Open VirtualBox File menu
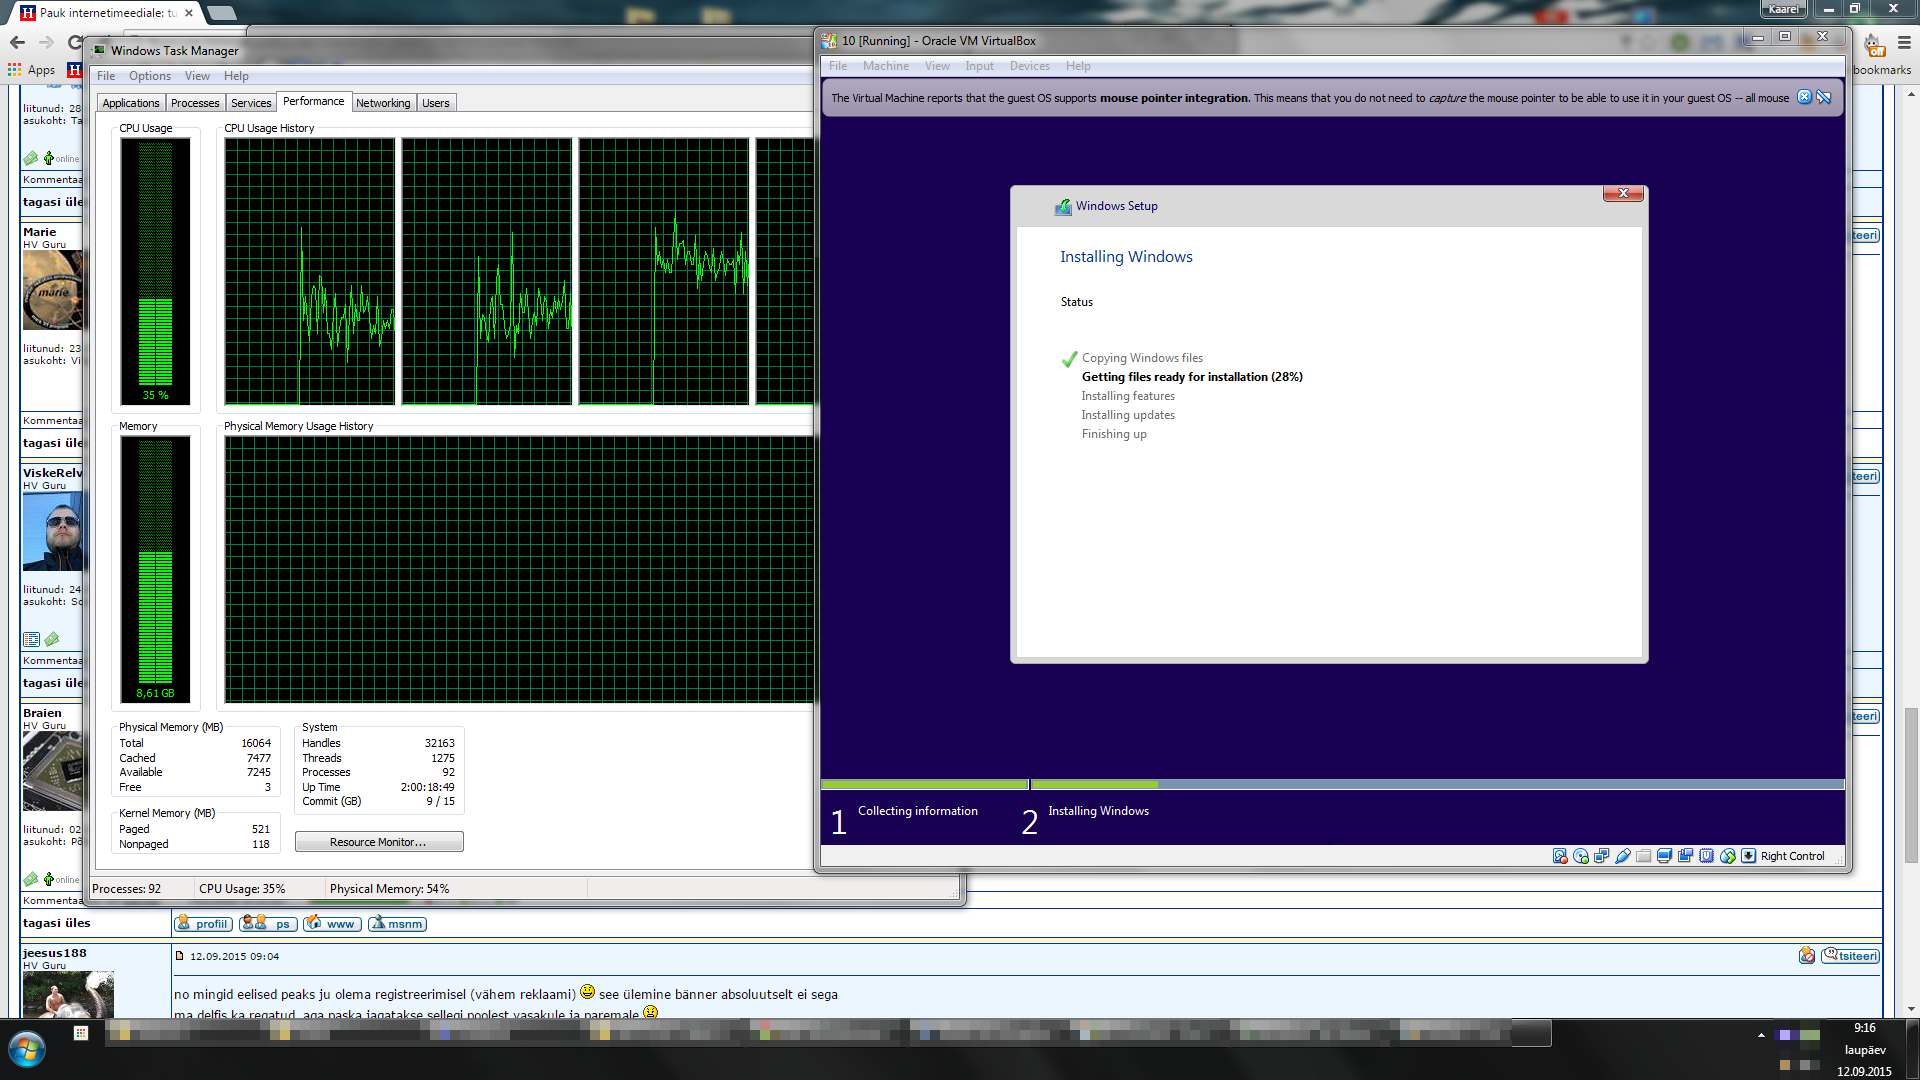The width and height of the screenshot is (1920, 1080). pyautogui.click(x=838, y=66)
